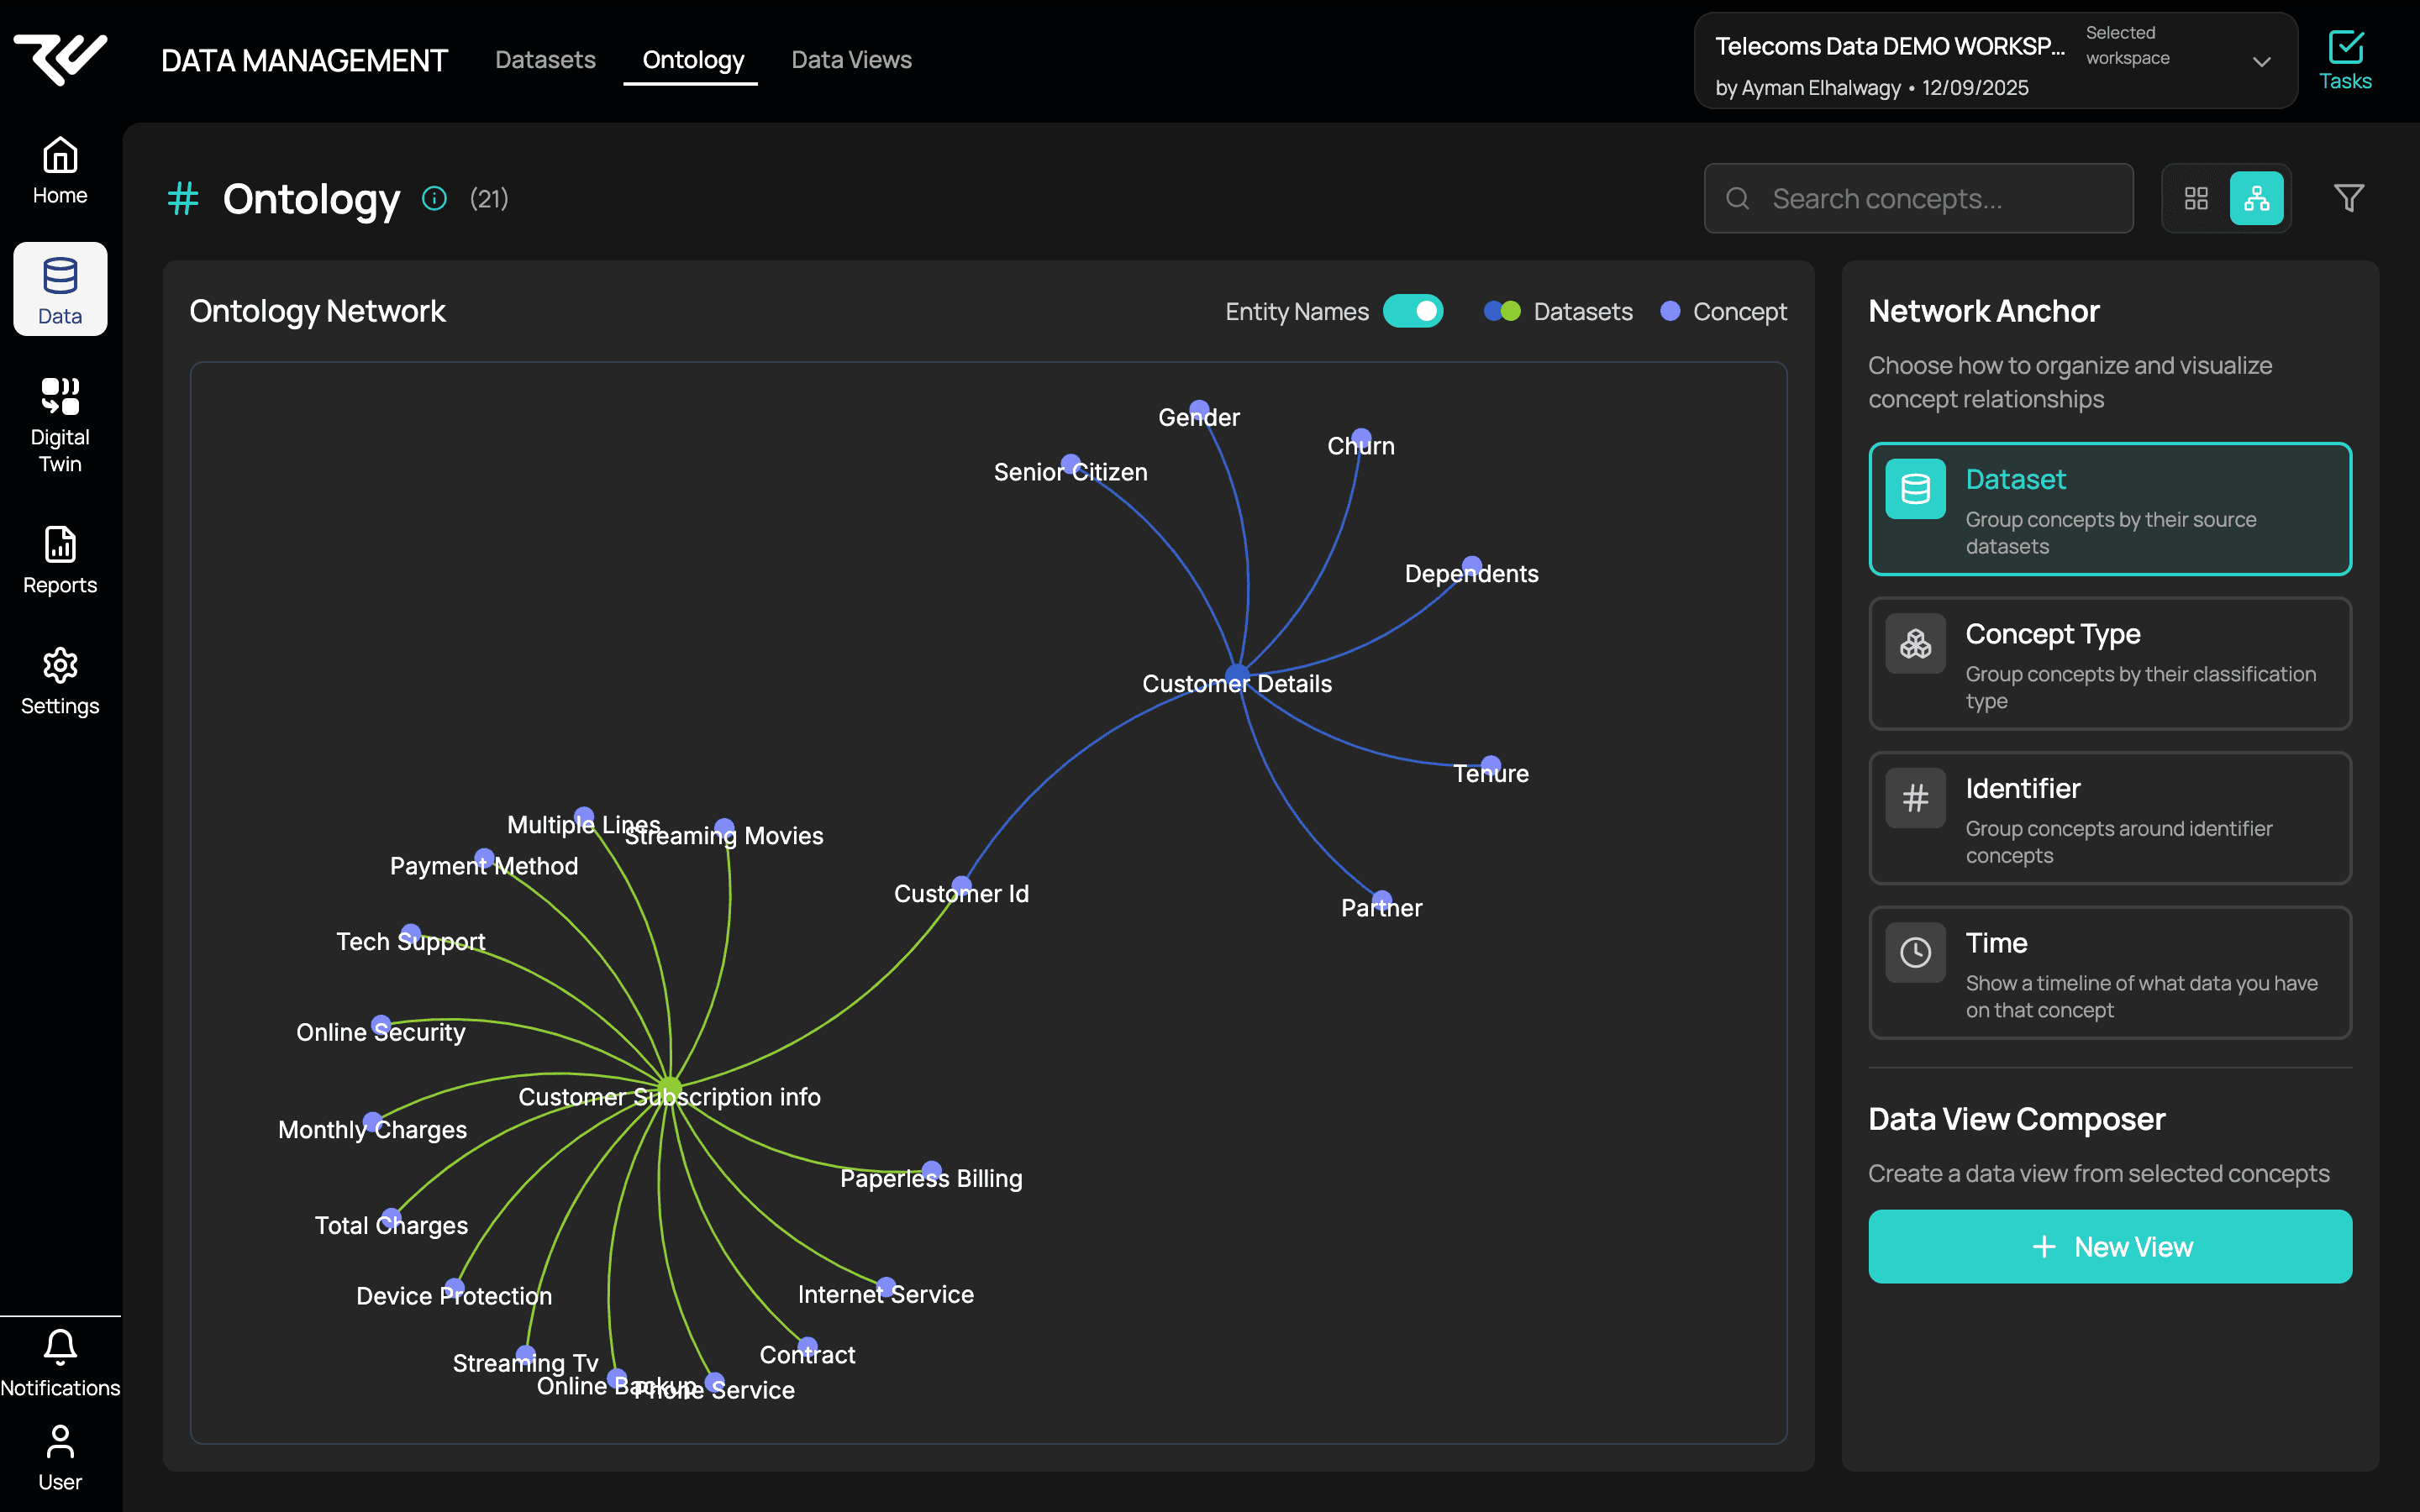The height and width of the screenshot is (1512, 2420).
Task: Open the Digital Twin section
Action: tap(59, 423)
